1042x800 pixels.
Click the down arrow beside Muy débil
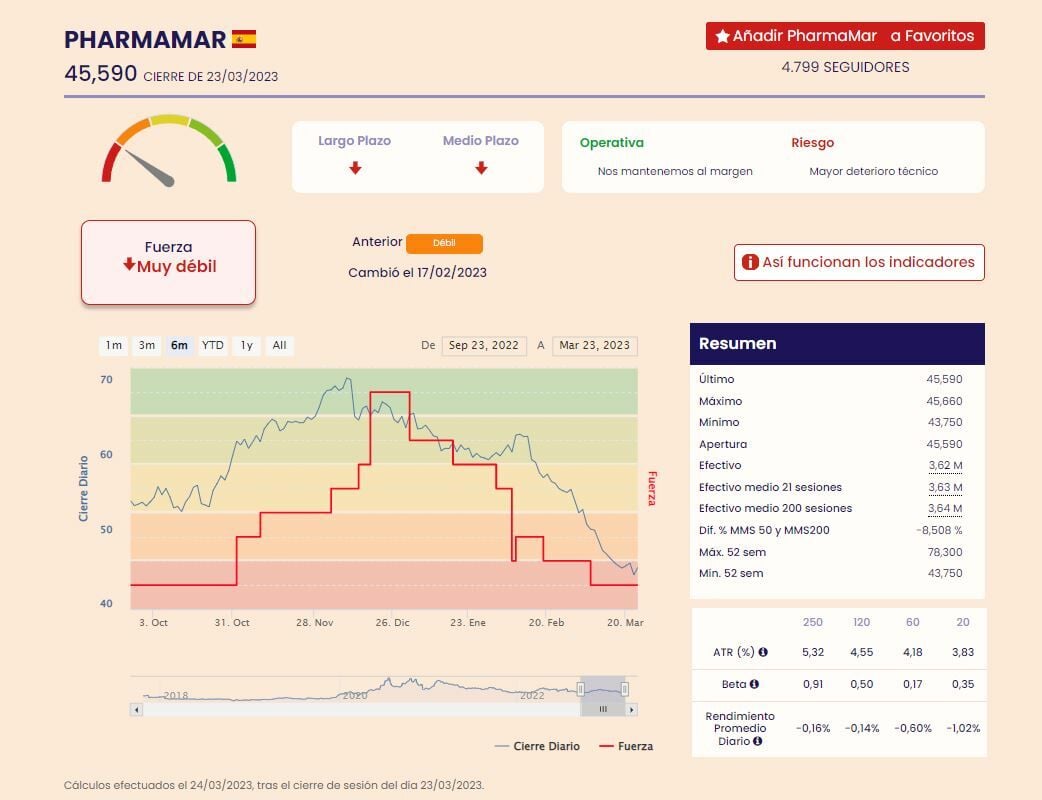129,265
